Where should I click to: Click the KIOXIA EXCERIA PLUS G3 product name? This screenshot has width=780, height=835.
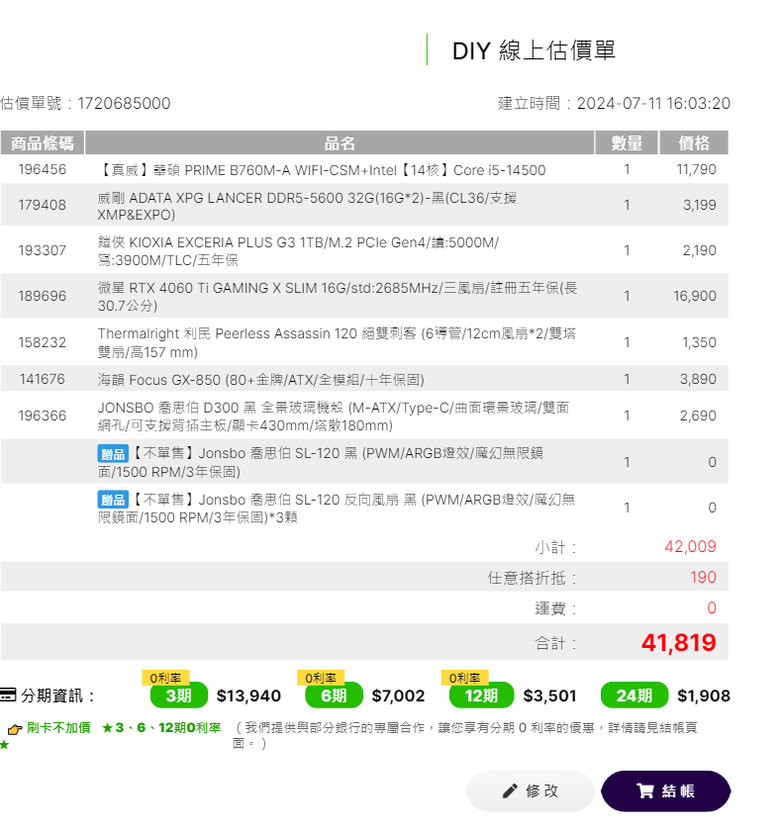pyautogui.click(x=298, y=251)
